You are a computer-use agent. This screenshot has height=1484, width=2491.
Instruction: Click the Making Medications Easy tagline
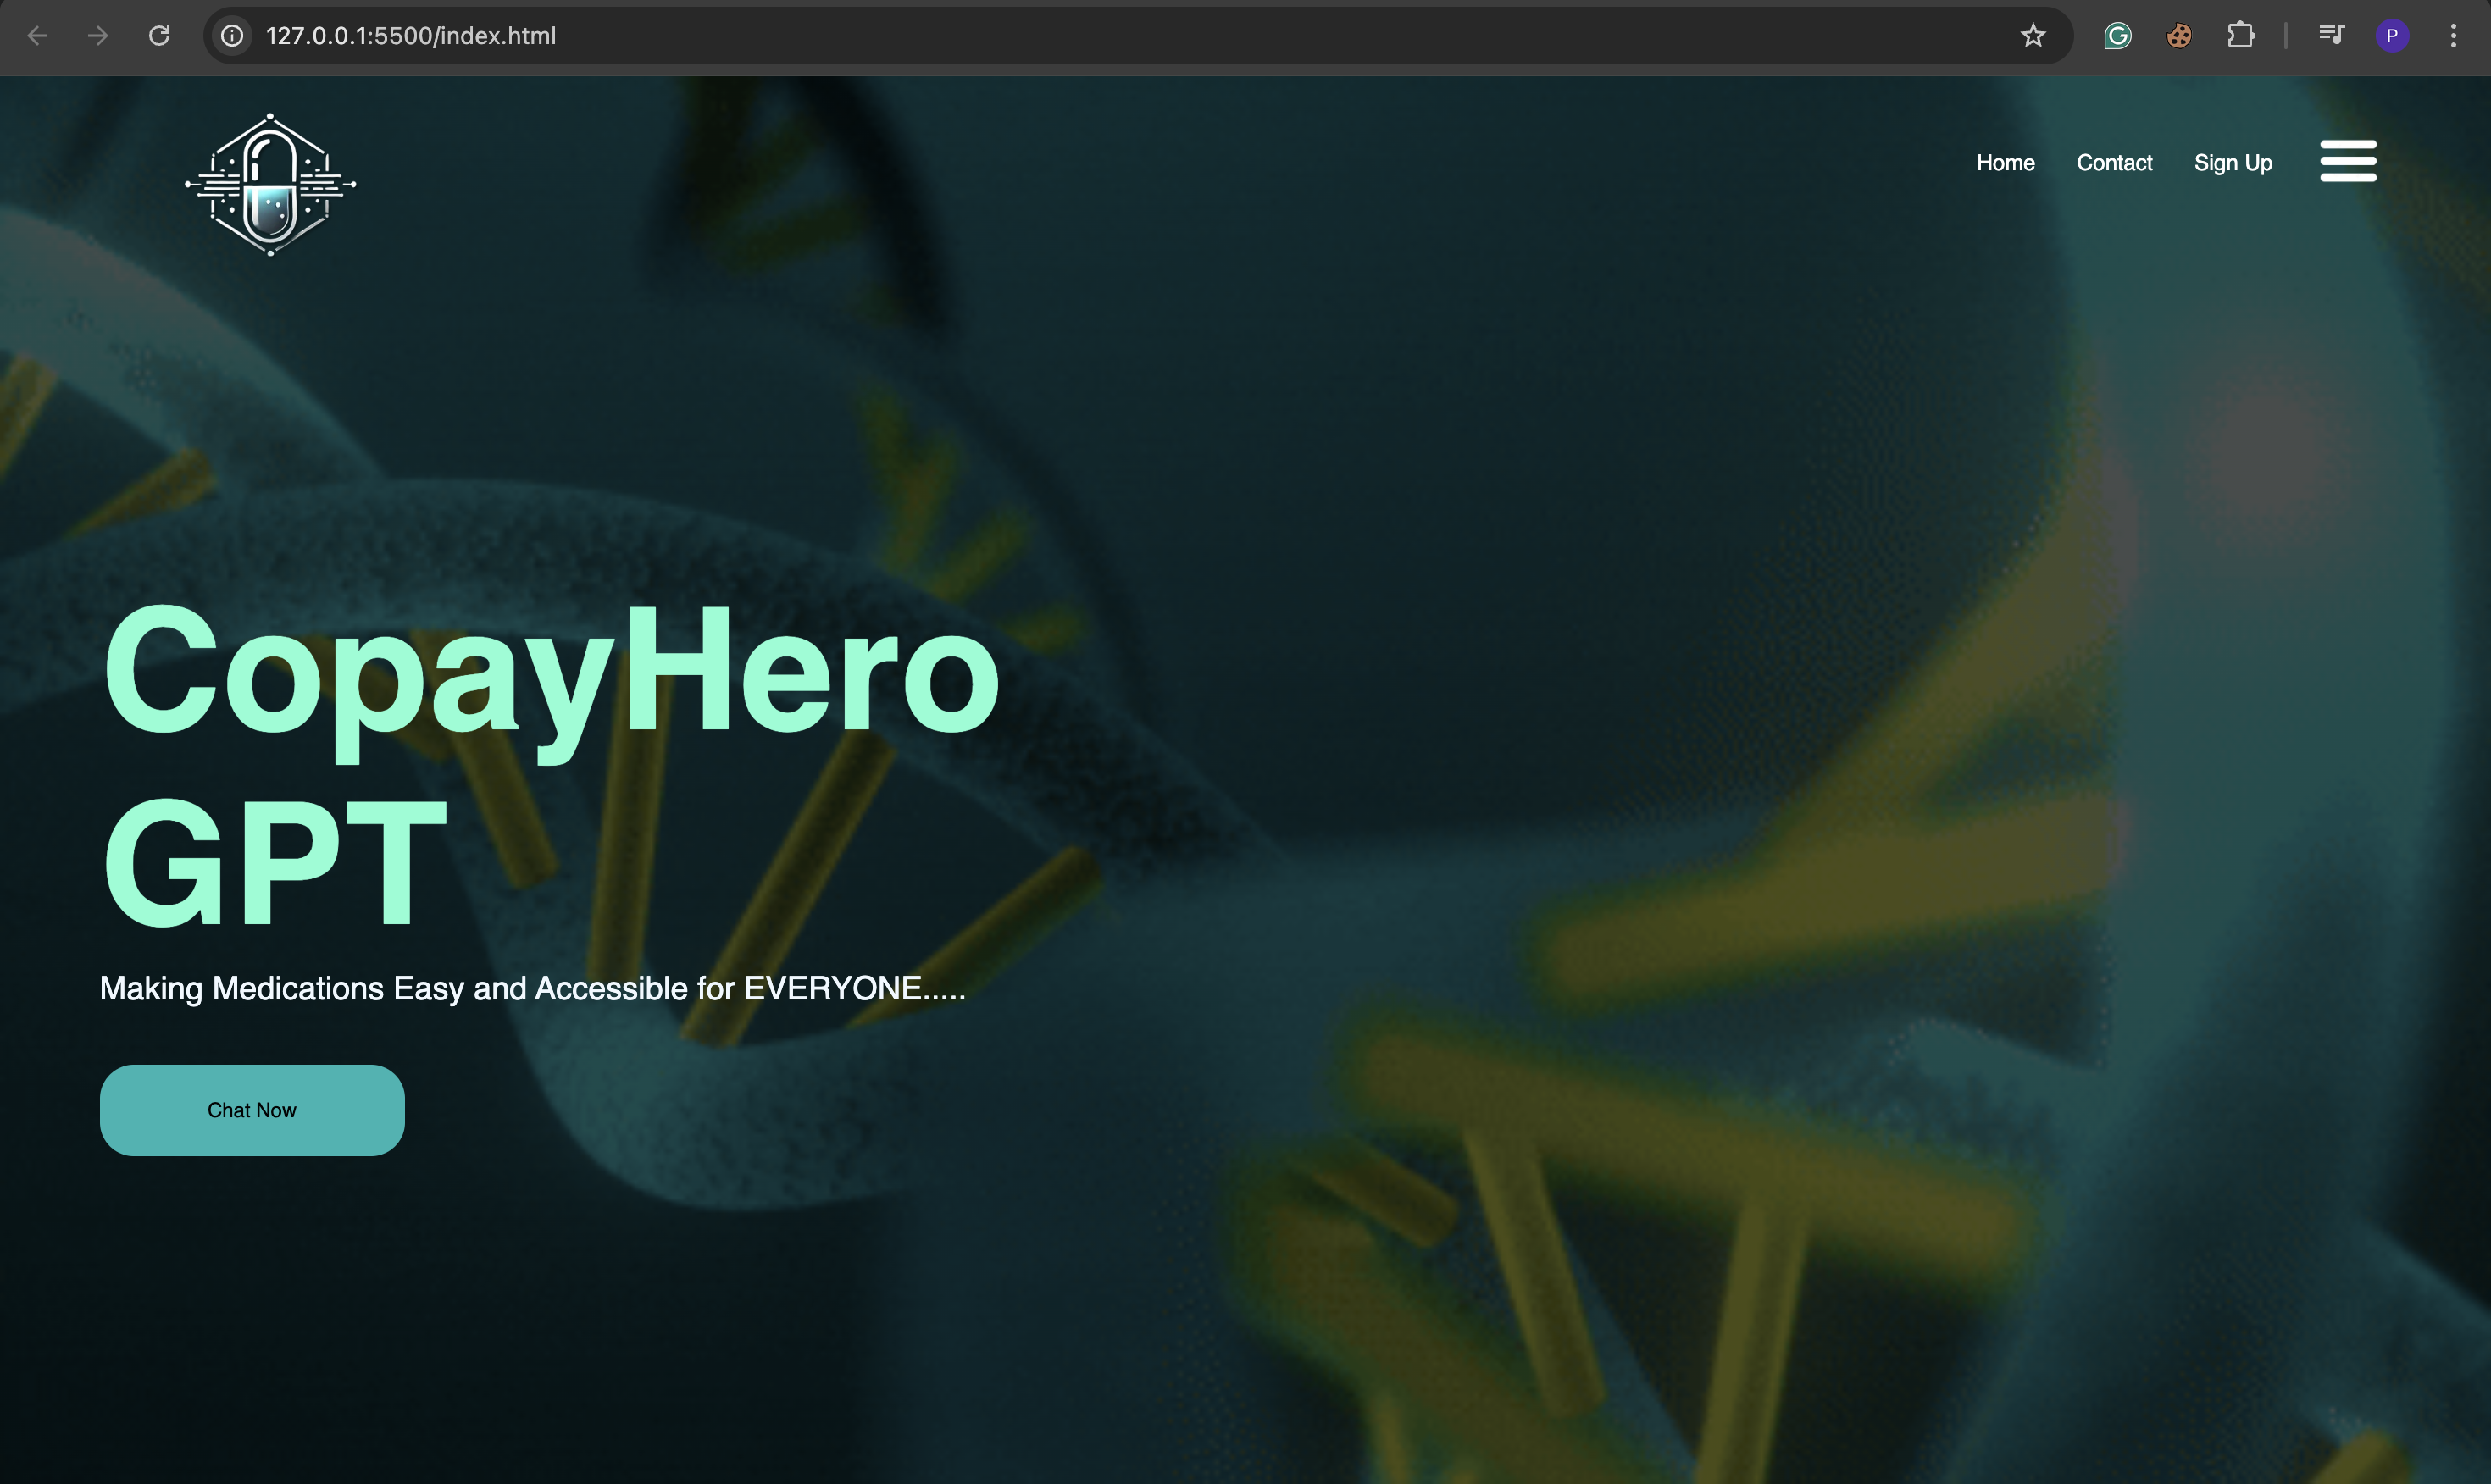532,988
